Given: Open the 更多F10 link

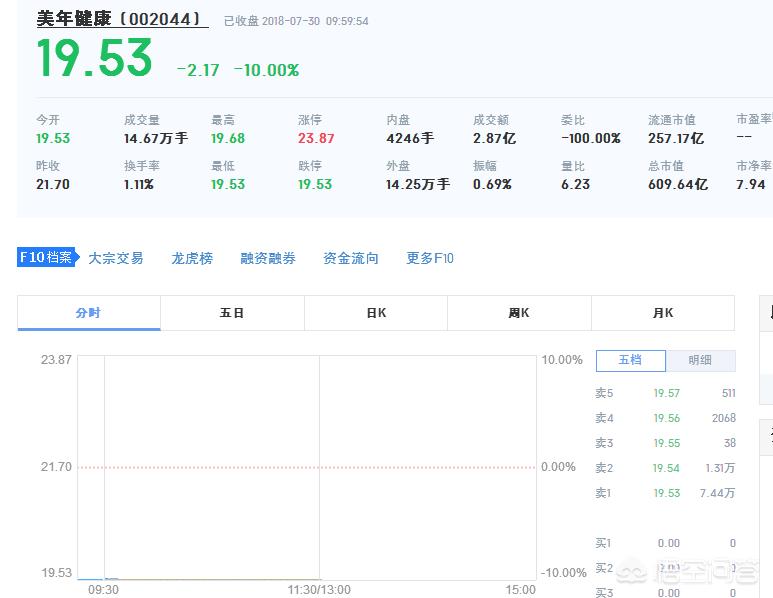Looking at the screenshot, I should point(429,258).
